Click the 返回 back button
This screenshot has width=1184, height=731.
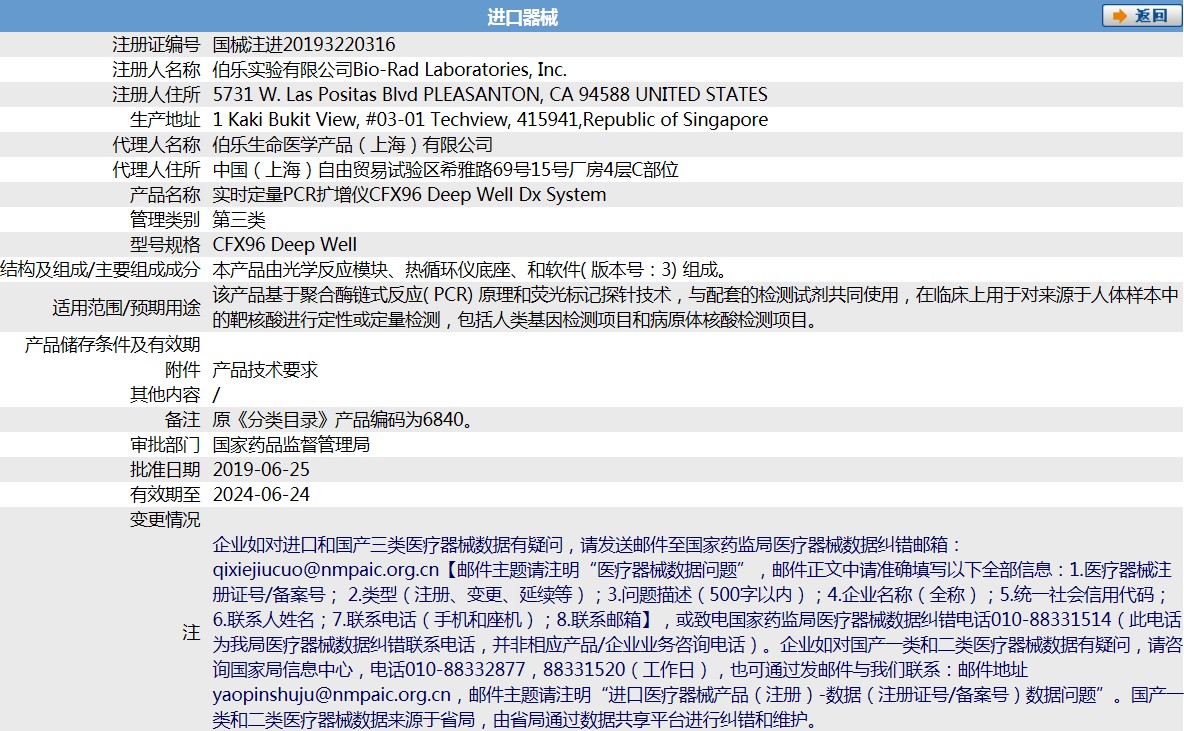1141,16
